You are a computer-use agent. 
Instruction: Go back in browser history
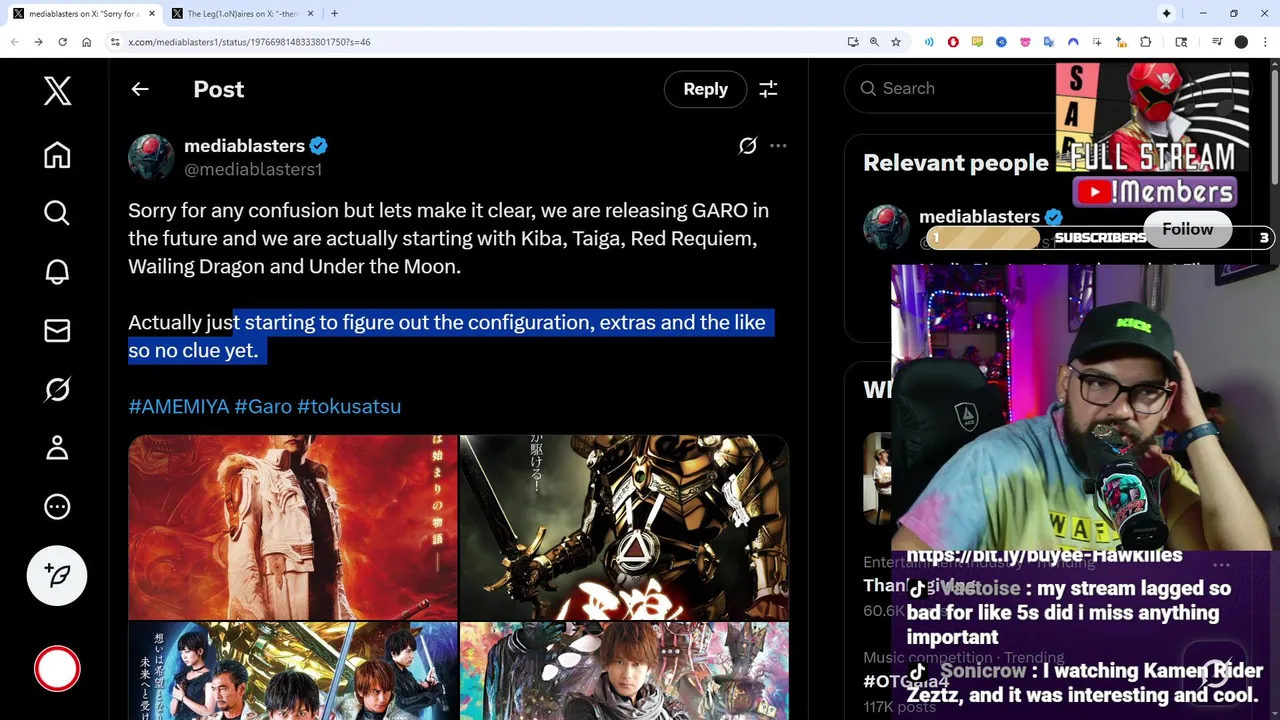coord(15,42)
